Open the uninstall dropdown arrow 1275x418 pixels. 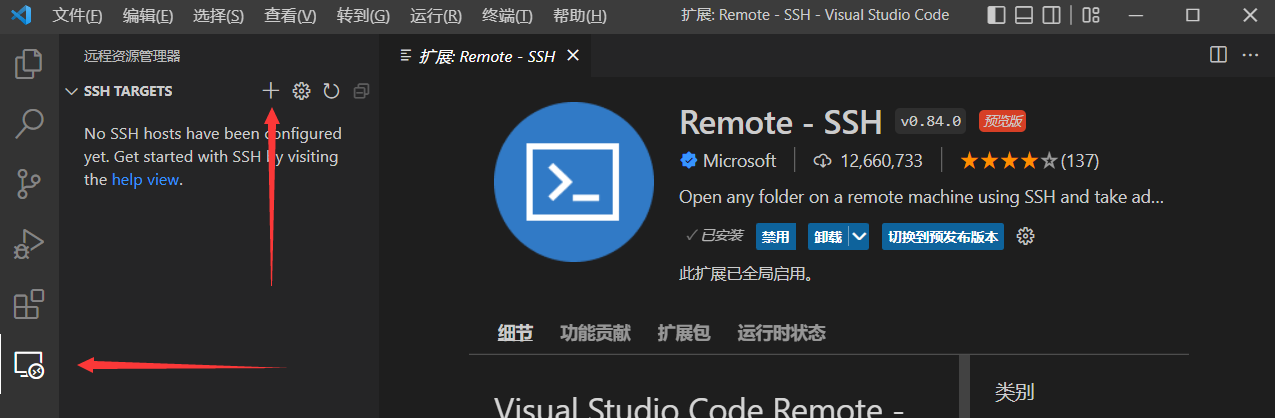coord(860,237)
